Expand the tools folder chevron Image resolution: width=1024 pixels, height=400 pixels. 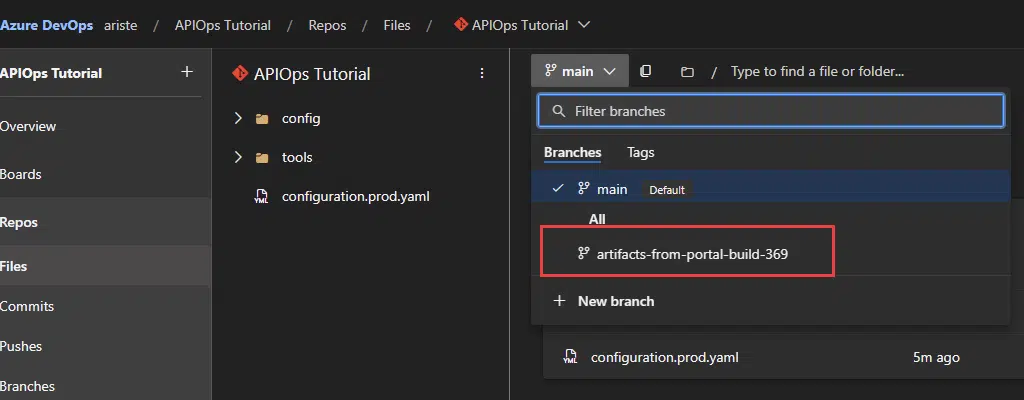click(238, 157)
